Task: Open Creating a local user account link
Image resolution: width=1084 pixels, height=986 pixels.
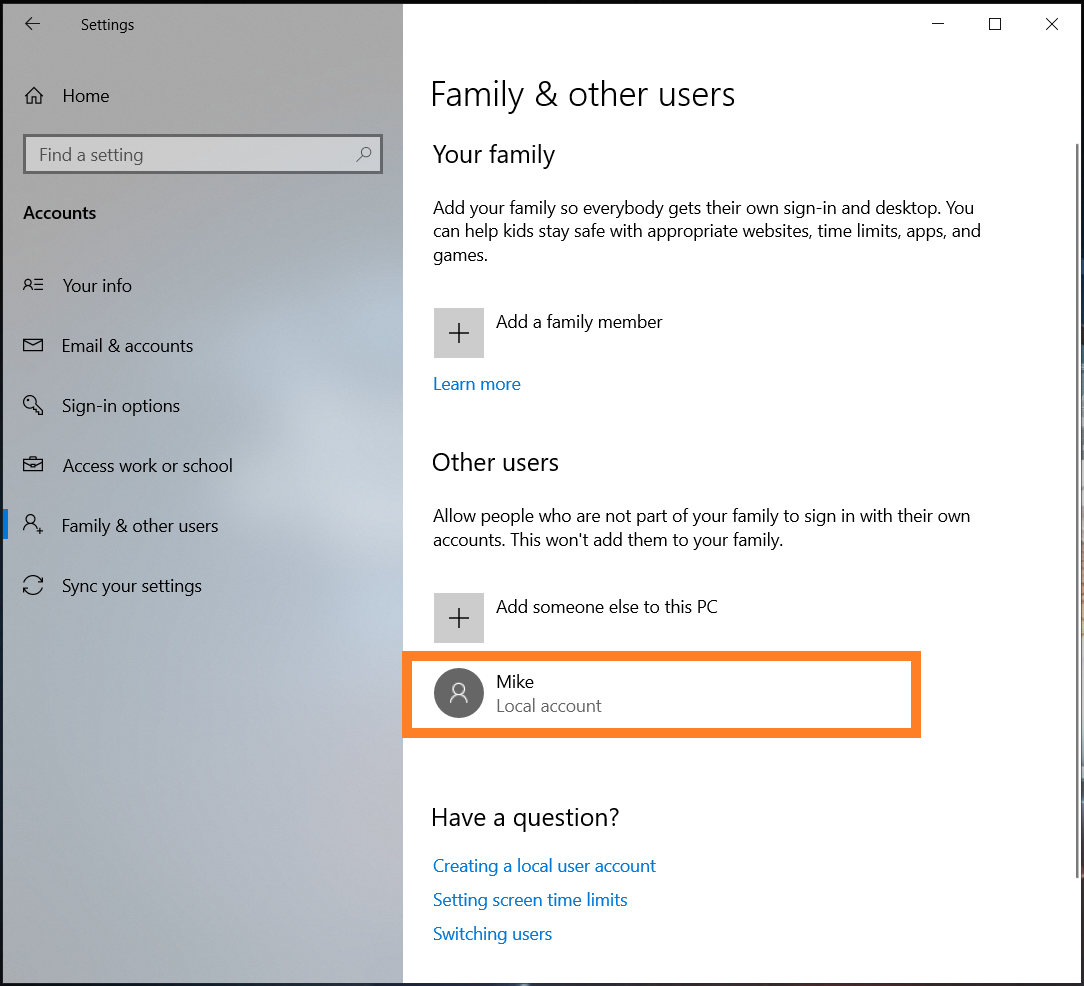Action: point(544,866)
